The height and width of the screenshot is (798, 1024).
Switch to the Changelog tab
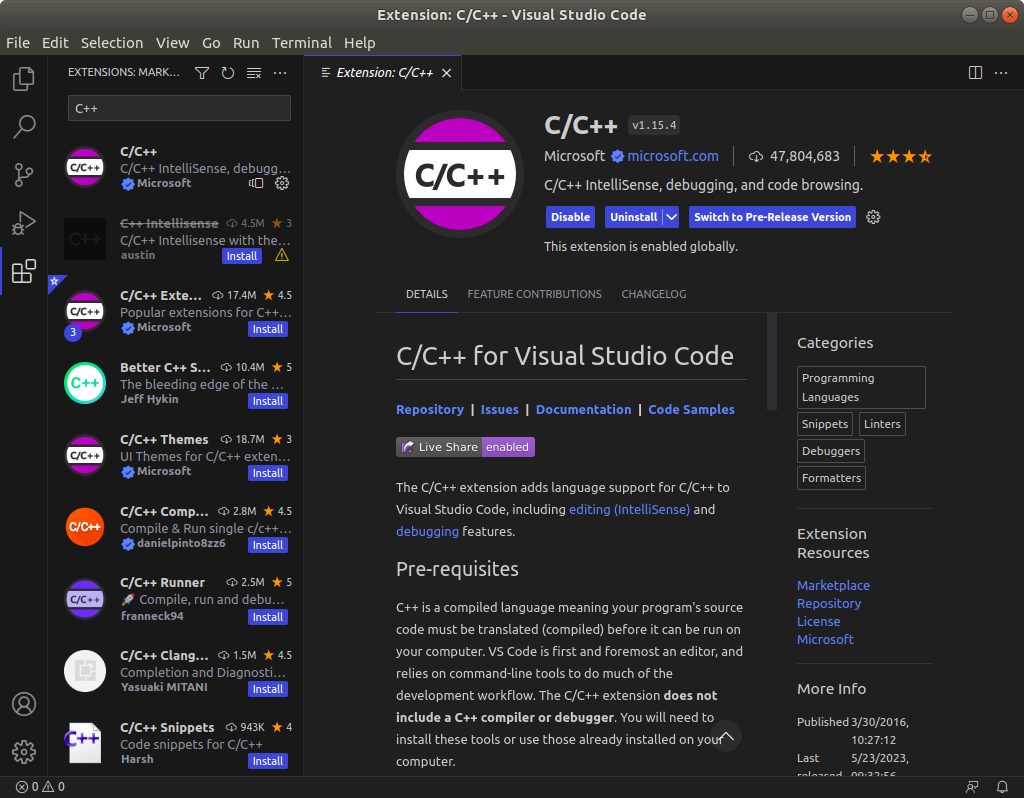coord(654,294)
